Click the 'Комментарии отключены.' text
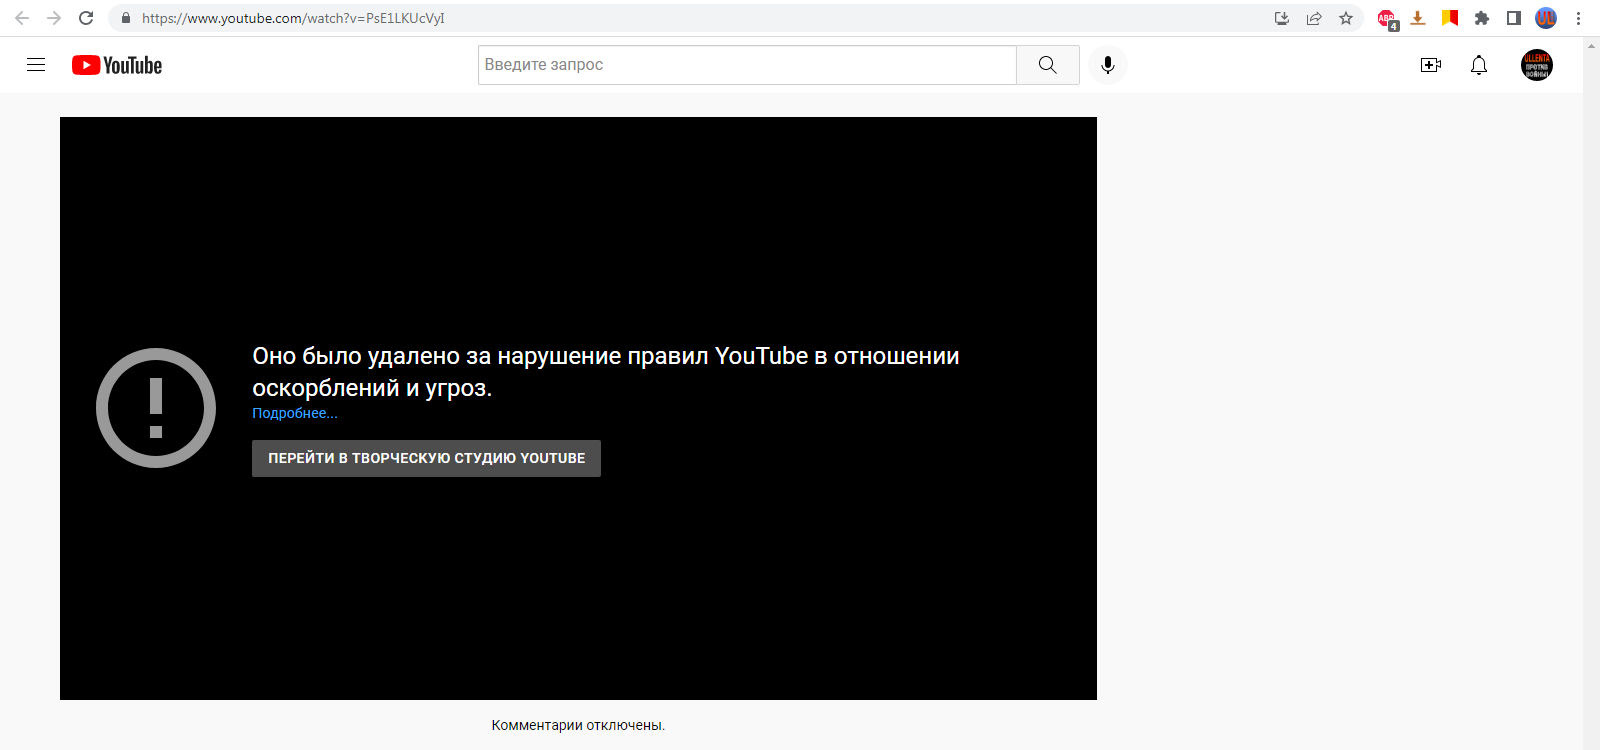1600x750 pixels. [578, 725]
